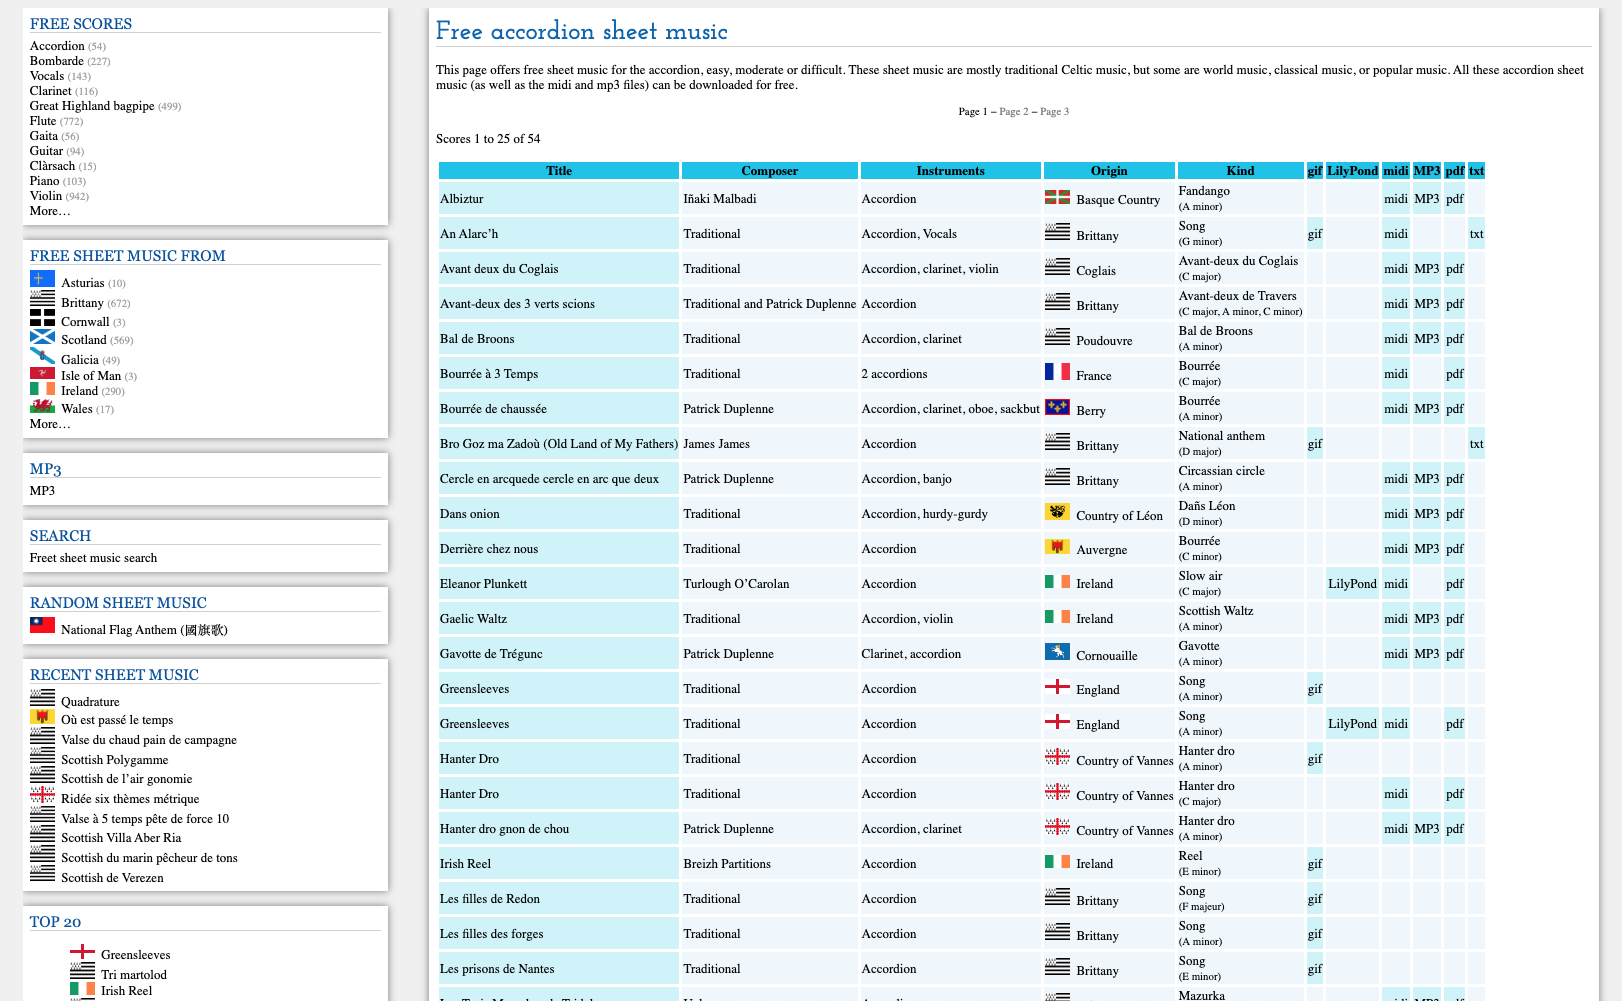1622x1001 pixels.
Task: Expand More… under Free Scores list
Action: (x=50, y=211)
